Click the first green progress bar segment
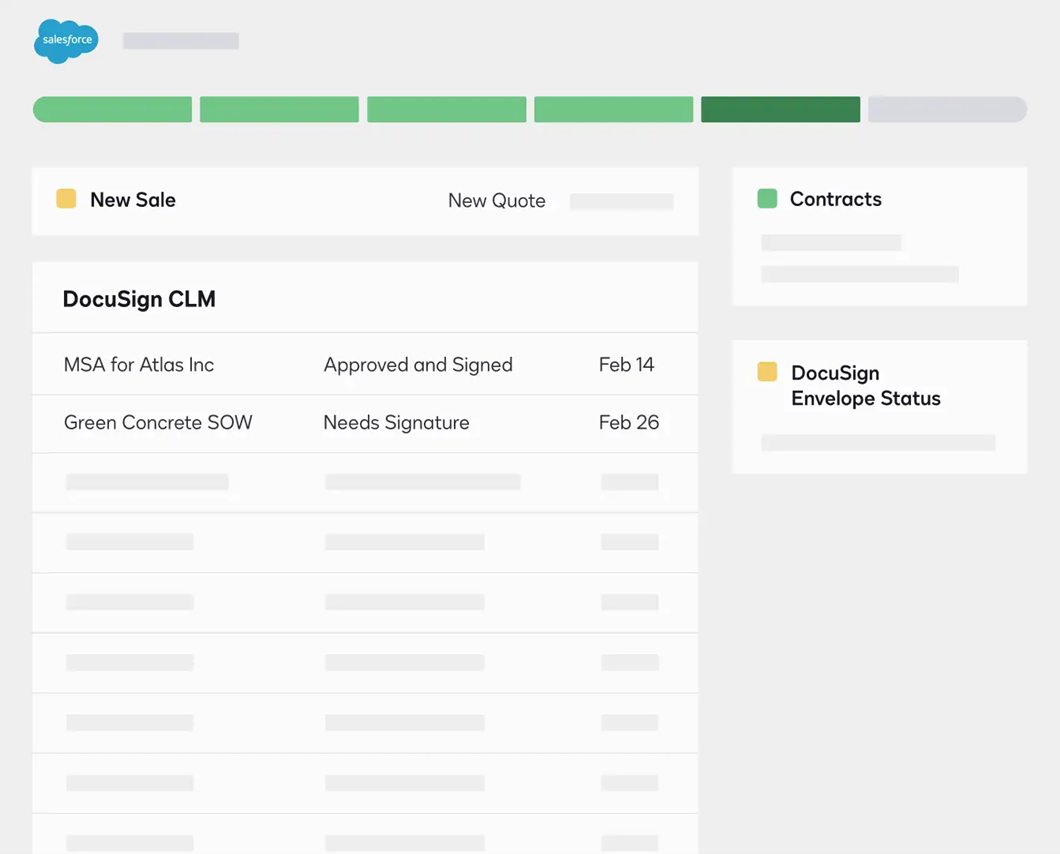 (112, 109)
